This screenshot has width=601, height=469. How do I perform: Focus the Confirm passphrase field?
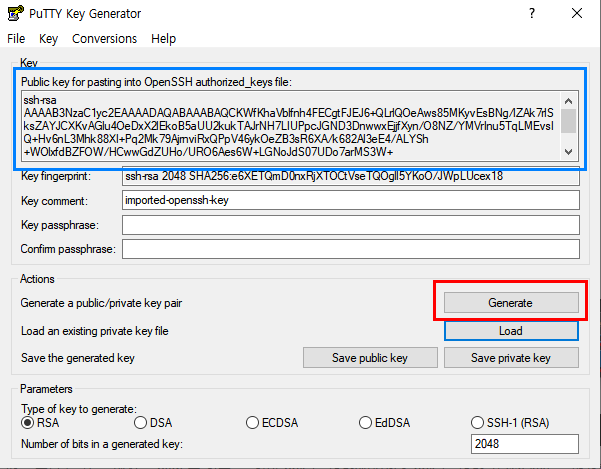pos(351,249)
